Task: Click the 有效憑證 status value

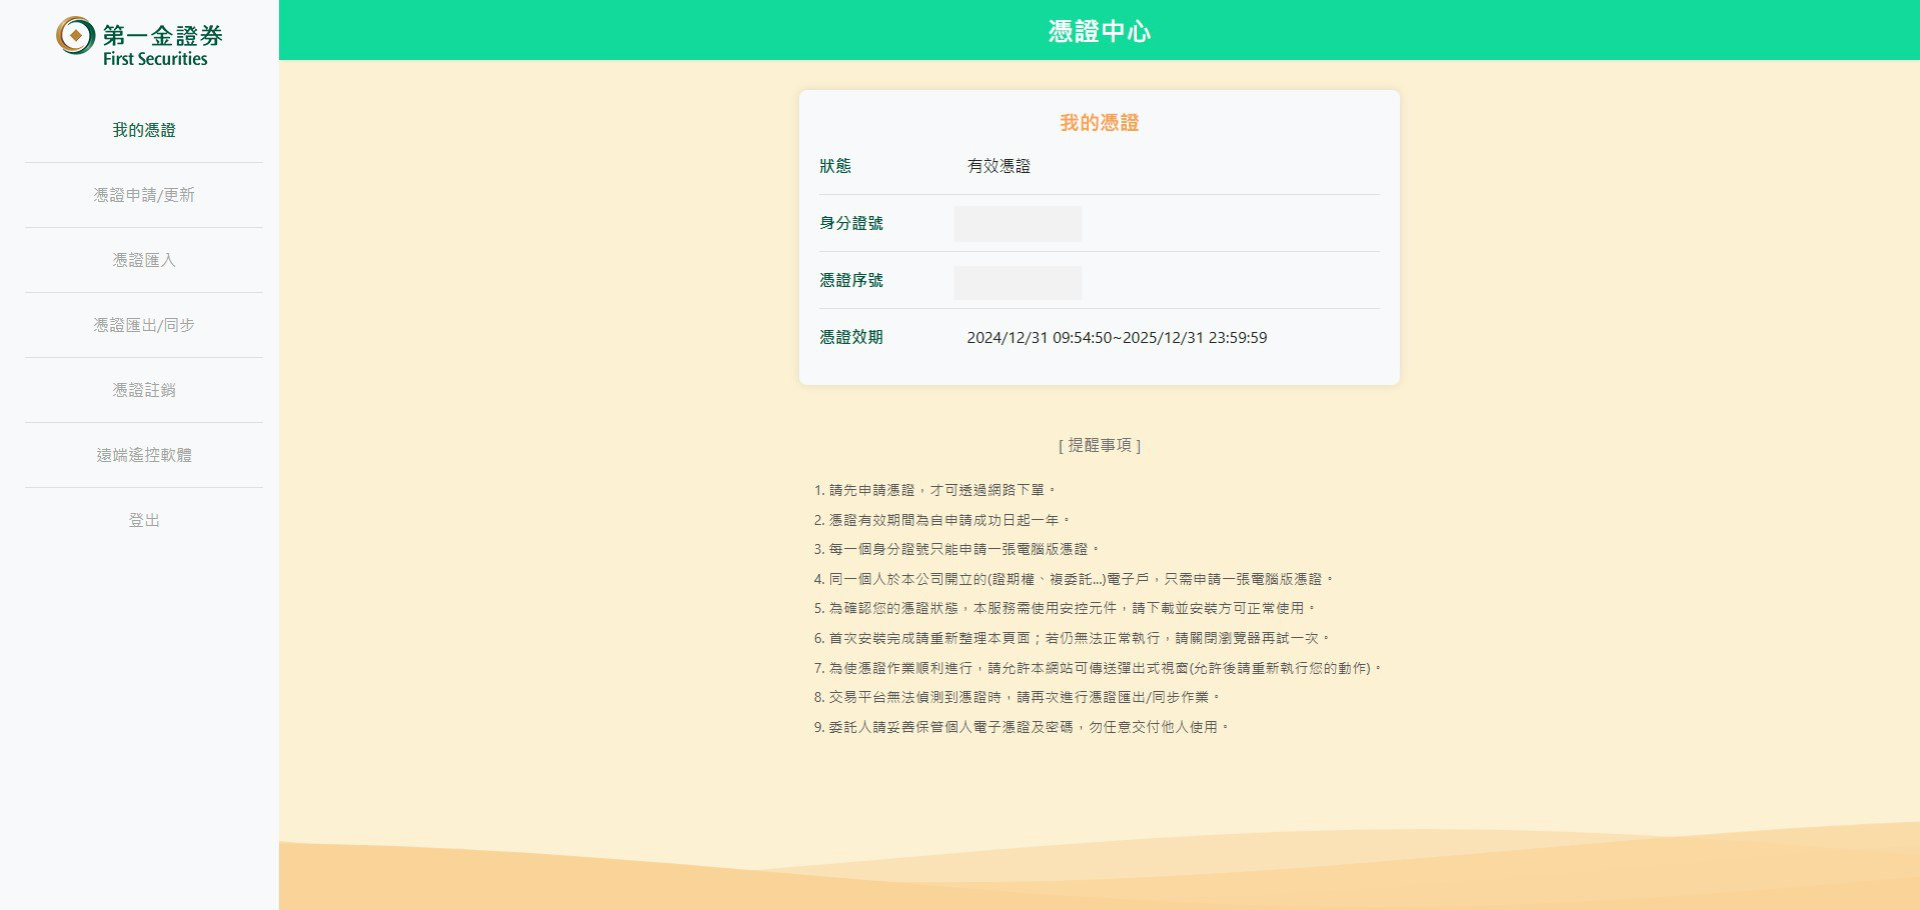Action: coord(998,166)
